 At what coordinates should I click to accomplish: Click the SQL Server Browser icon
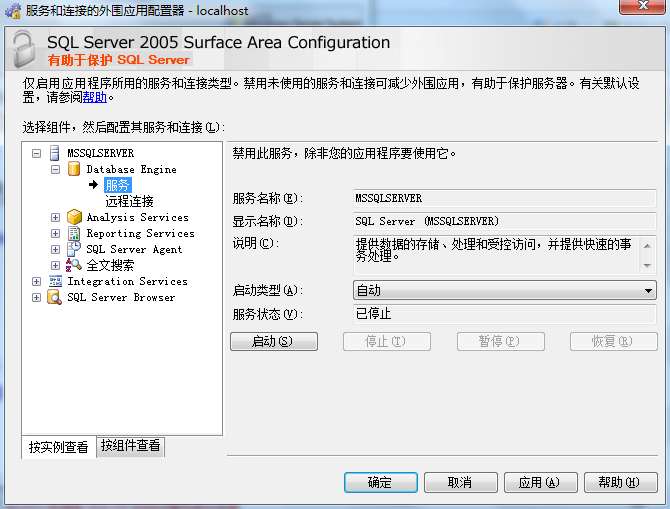point(55,297)
